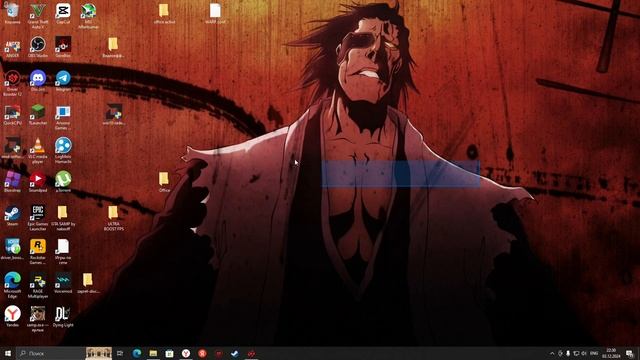
Task: Open the Steam desktop shortcut
Action: (12, 216)
